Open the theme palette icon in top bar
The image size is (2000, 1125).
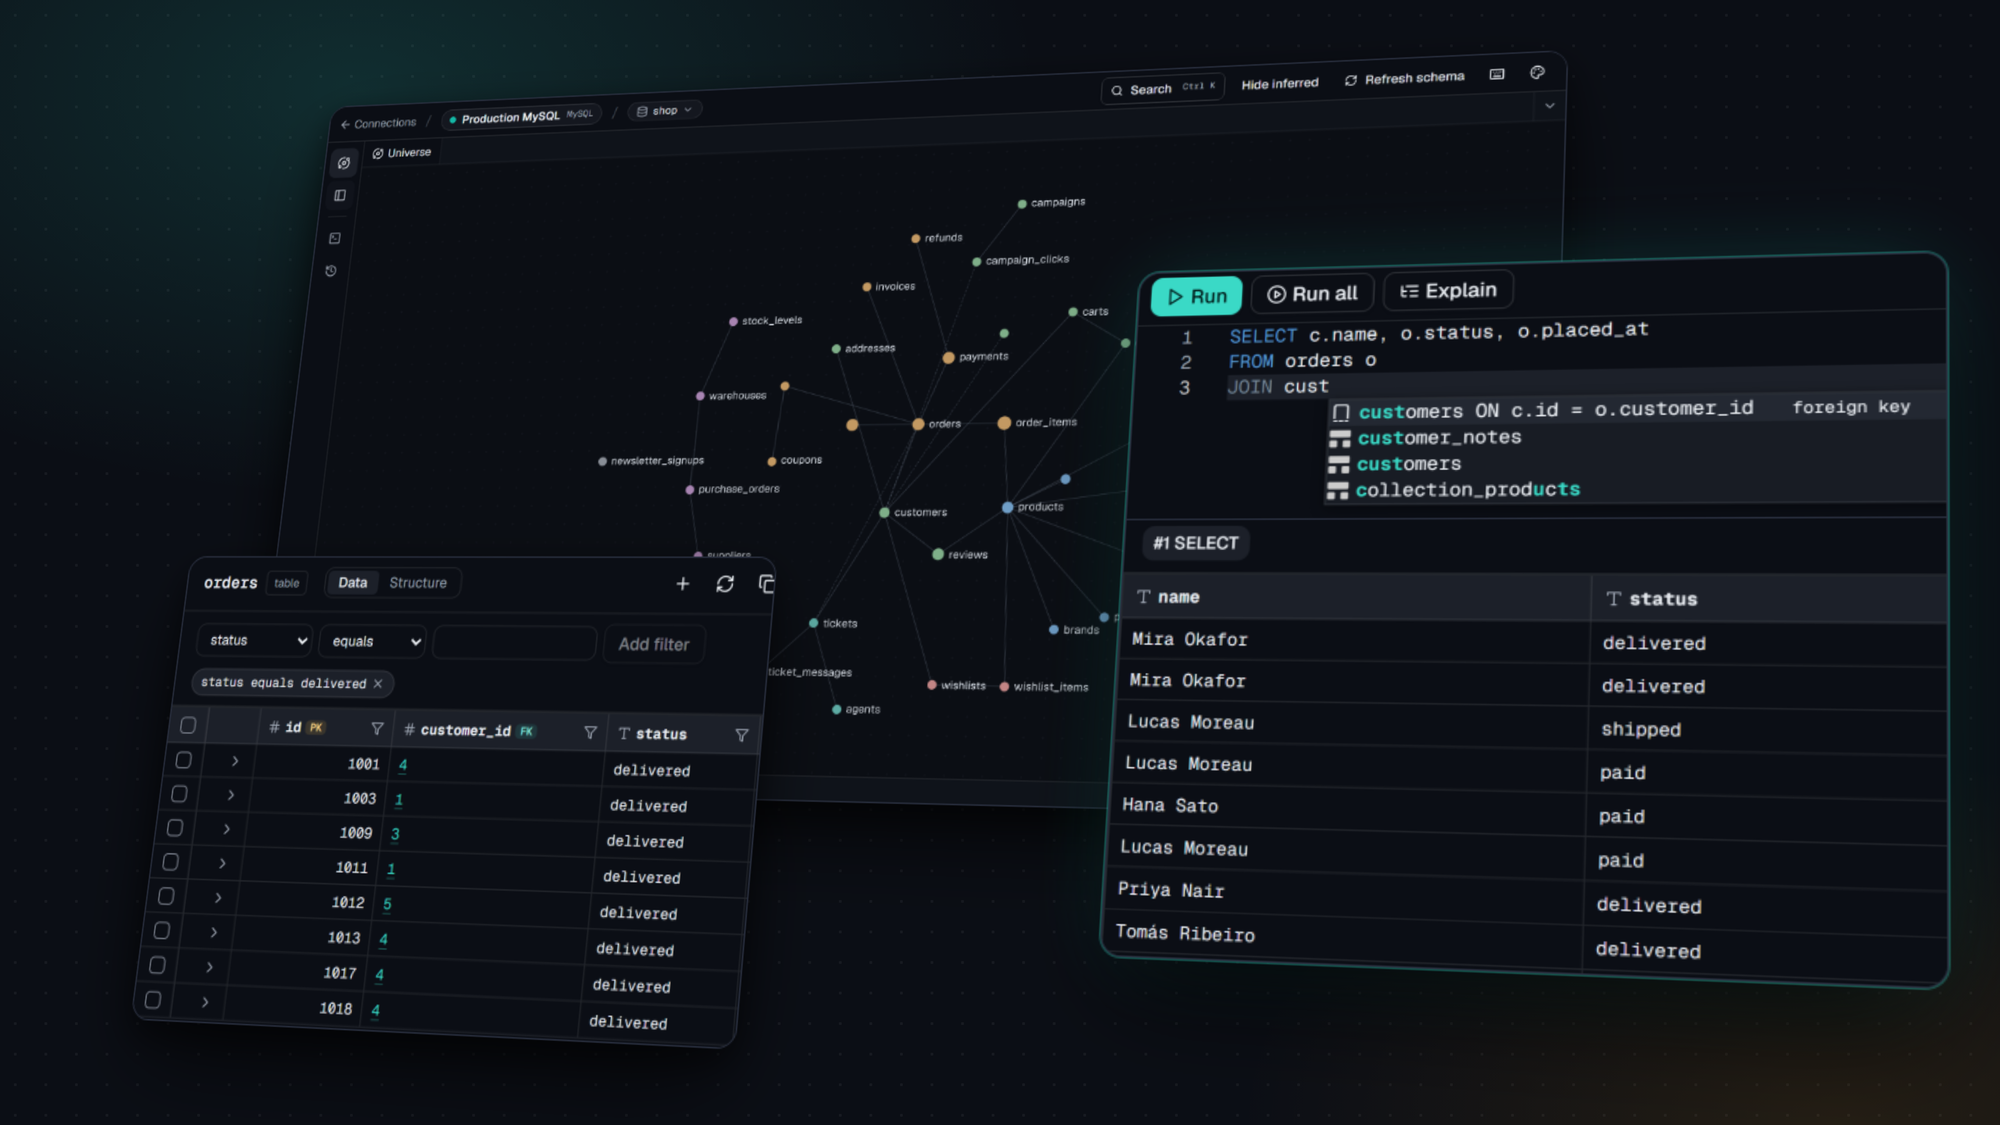point(1538,72)
